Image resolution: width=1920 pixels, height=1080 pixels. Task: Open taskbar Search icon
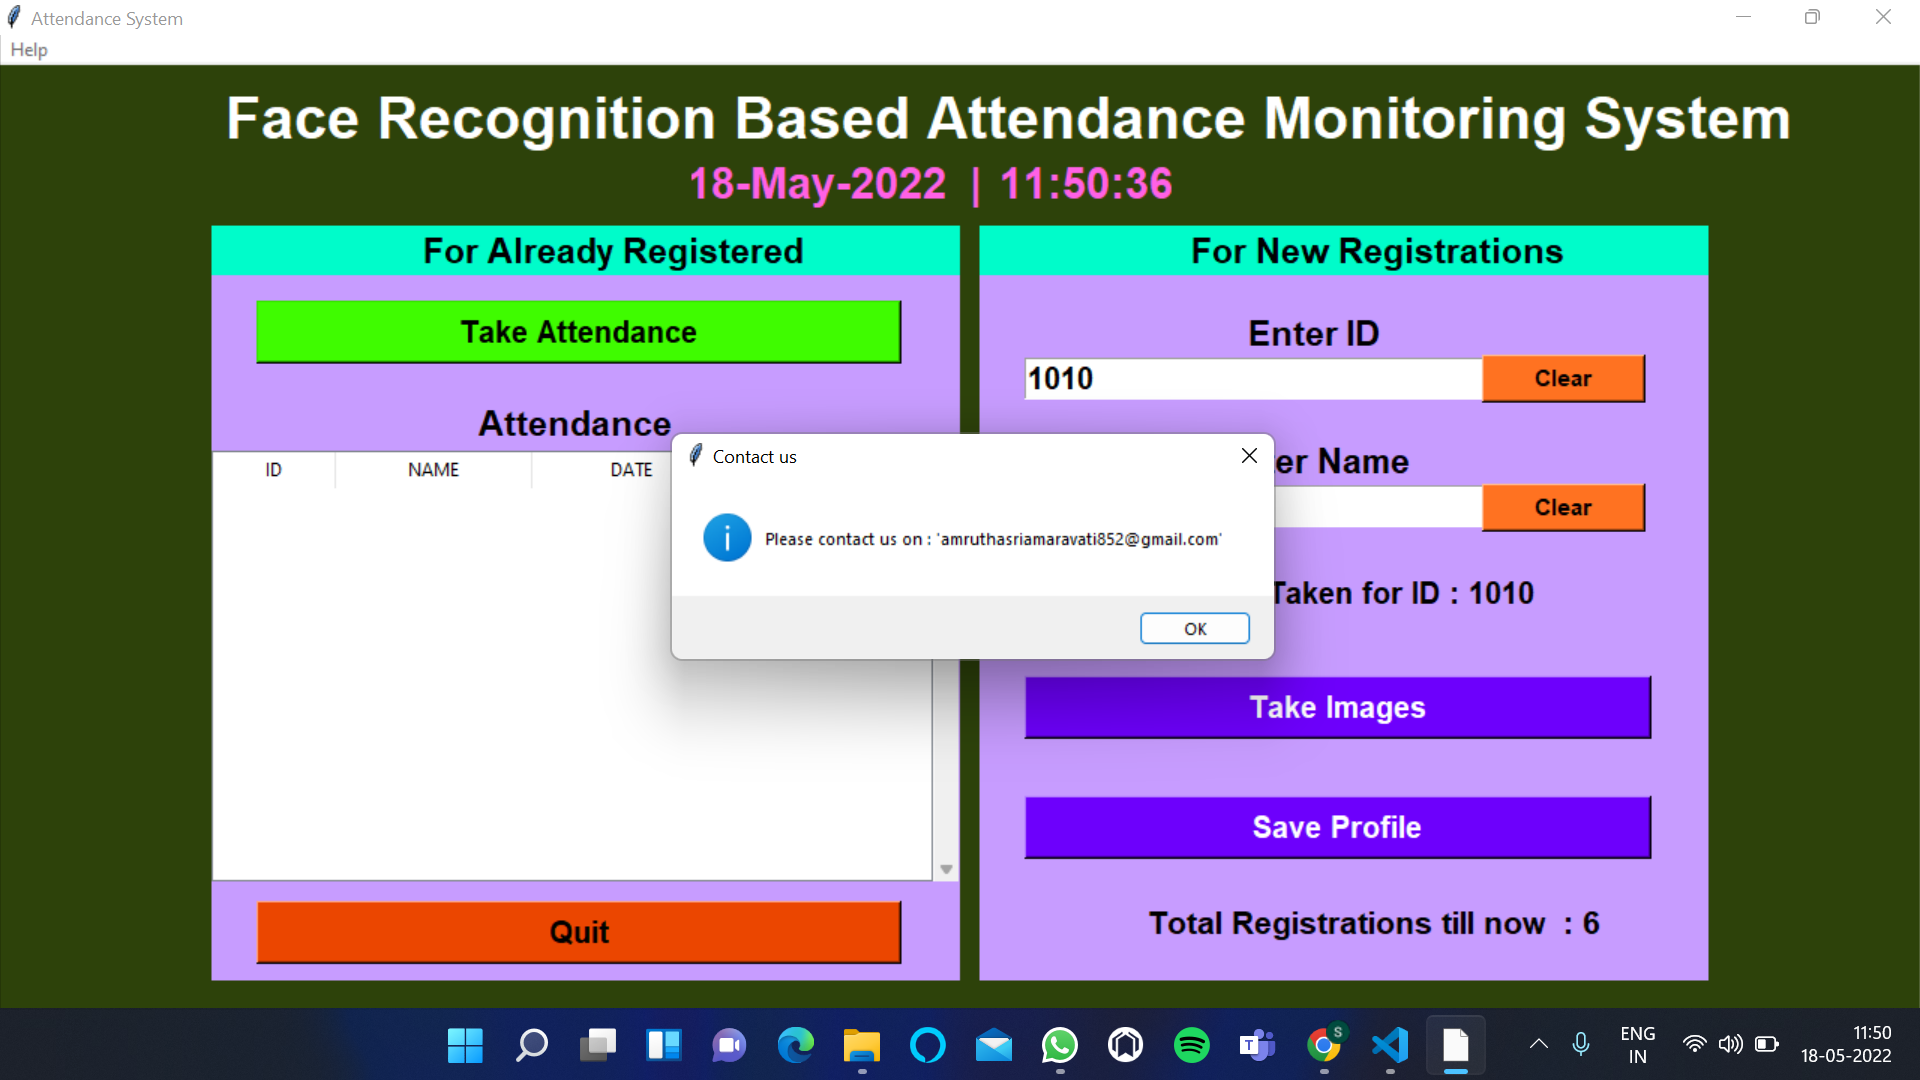coord(531,1046)
